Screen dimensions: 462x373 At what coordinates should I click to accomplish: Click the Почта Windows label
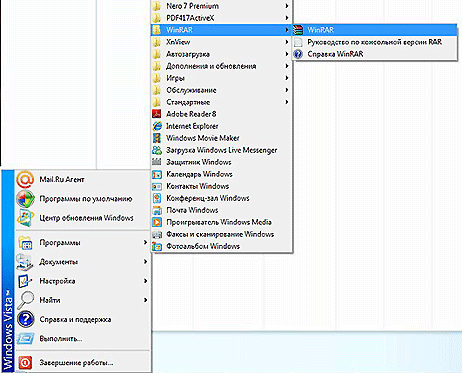[192, 210]
